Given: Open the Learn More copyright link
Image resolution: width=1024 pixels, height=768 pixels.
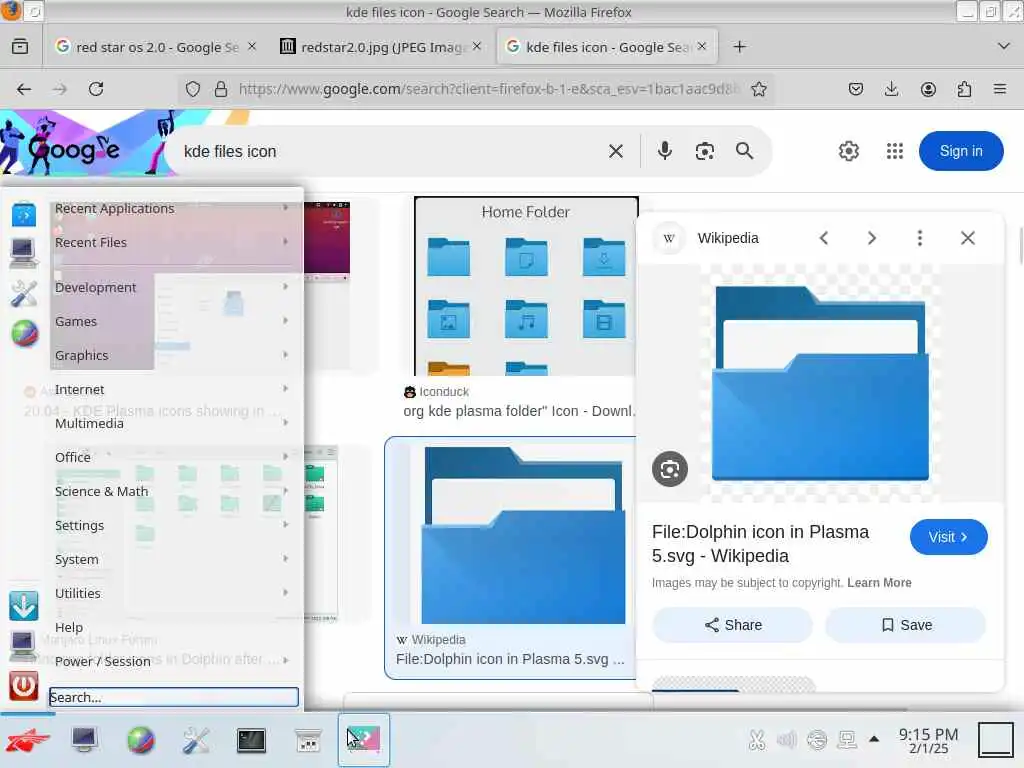Looking at the screenshot, I should coord(879,583).
